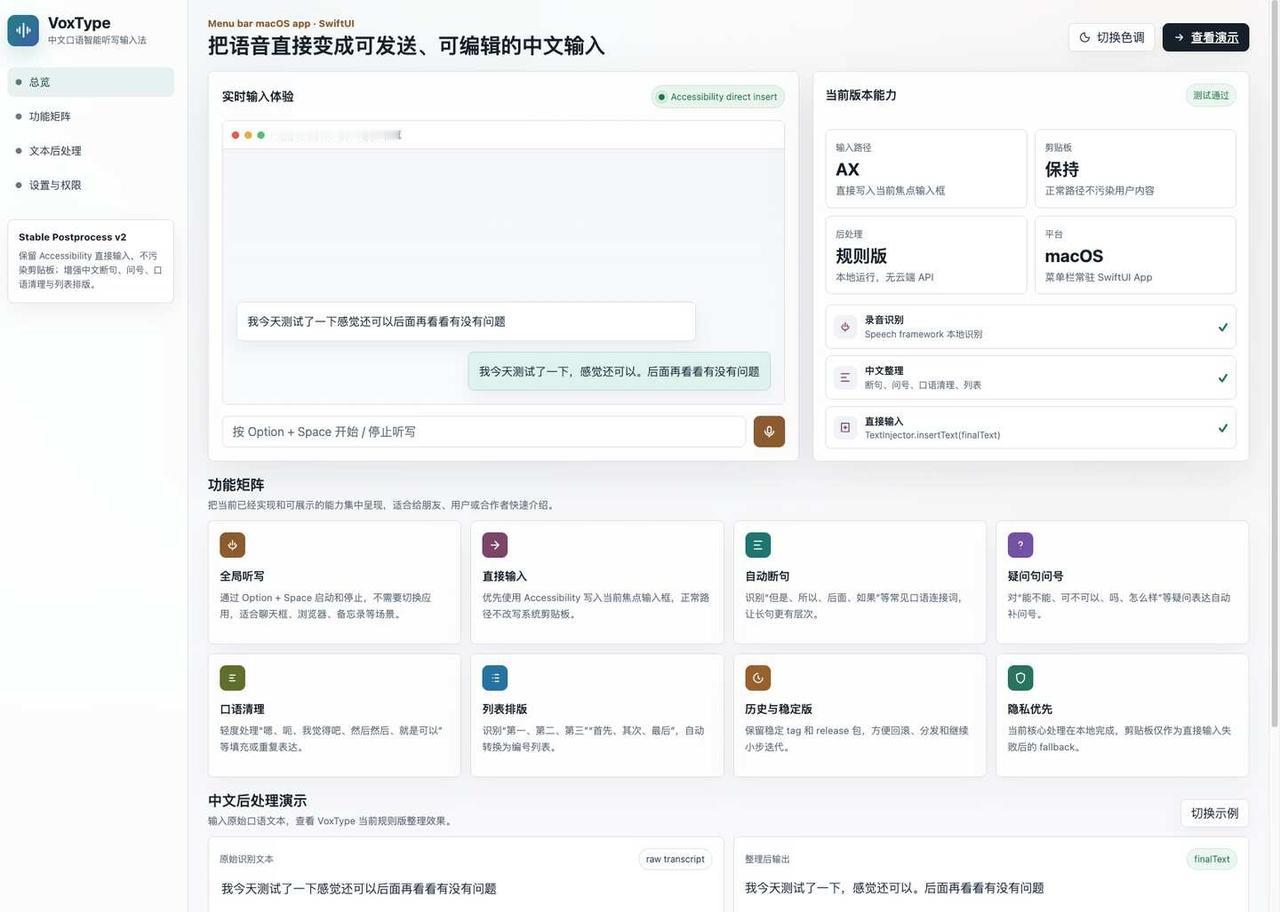Click the 整理后输出 result text
Screen dimensions: 1280x912
click(894, 888)
